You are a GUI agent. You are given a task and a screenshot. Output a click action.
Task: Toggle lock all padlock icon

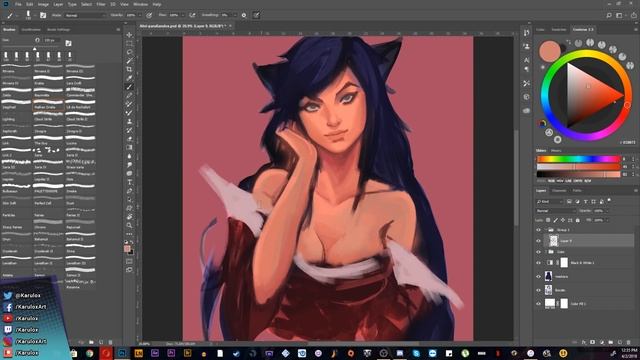click(x=578, y=220)
